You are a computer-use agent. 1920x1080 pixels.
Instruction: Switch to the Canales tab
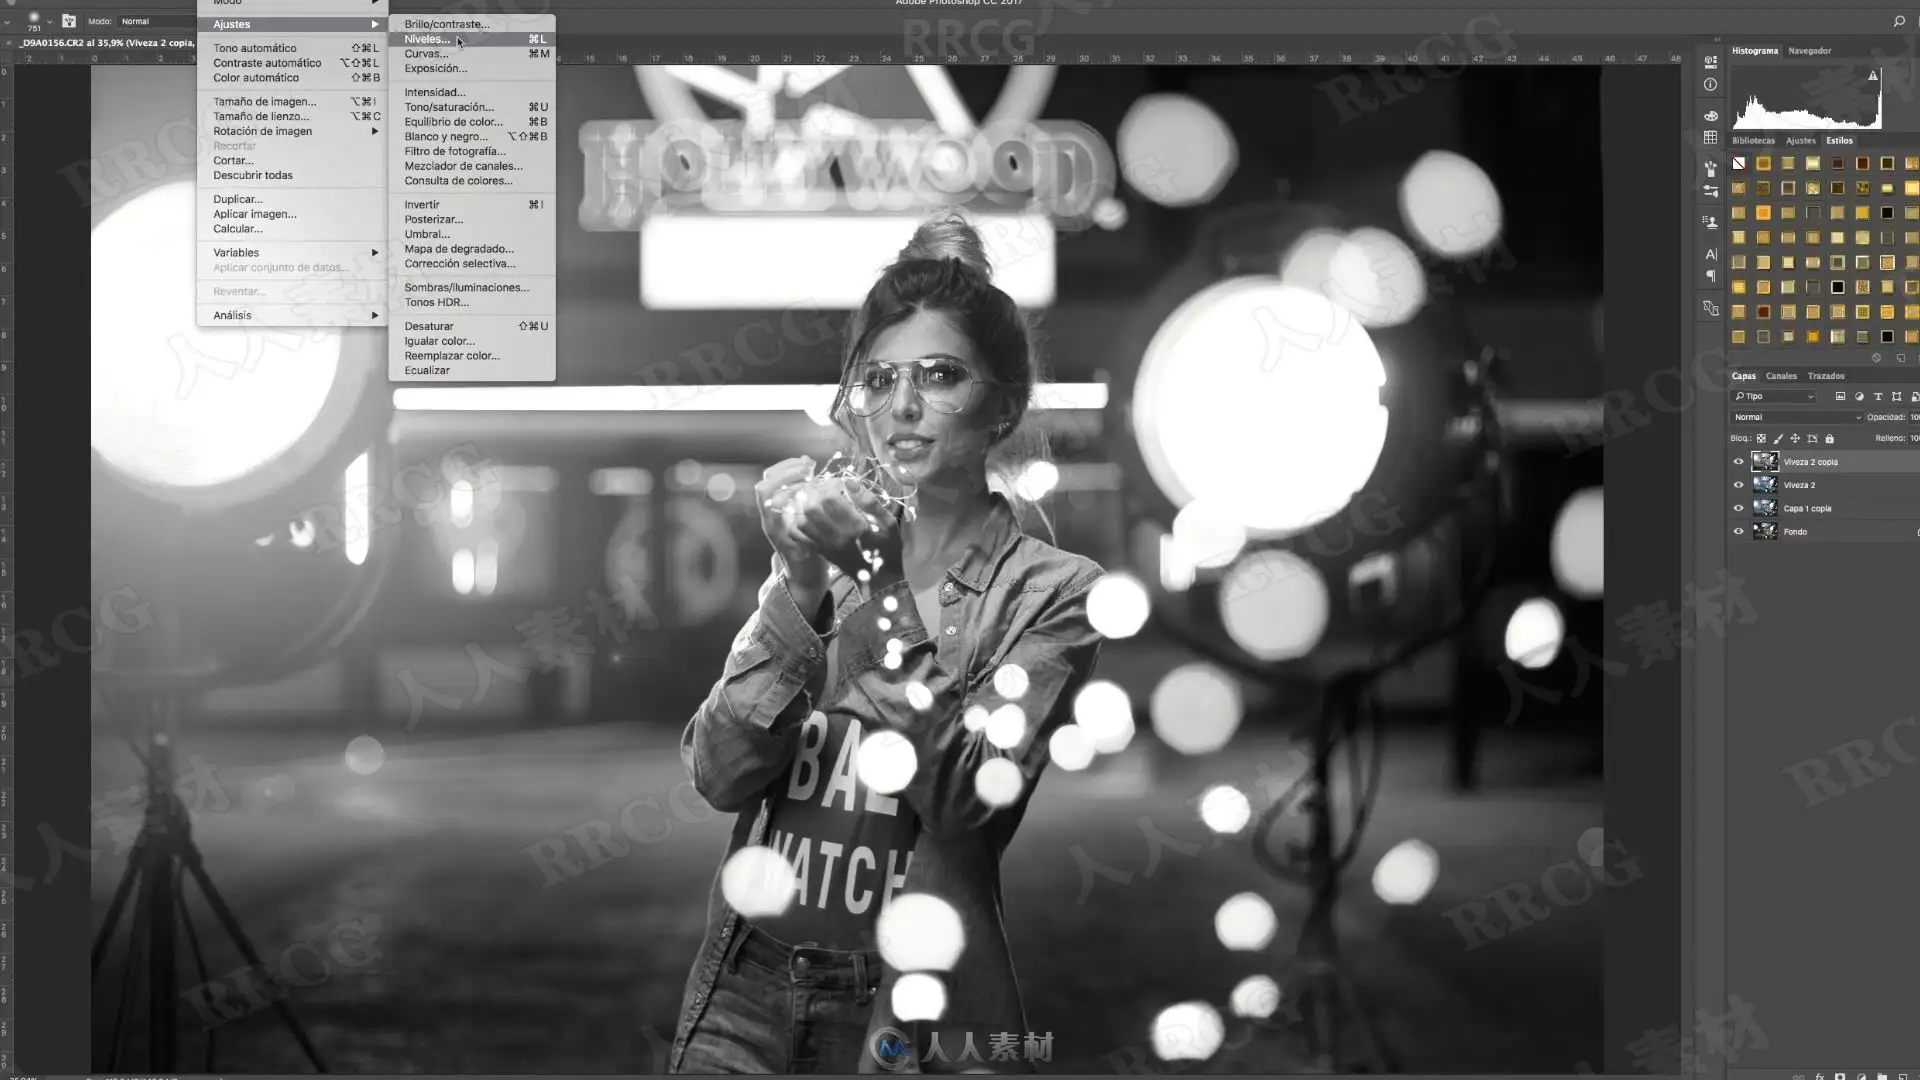pos(1781,376)
